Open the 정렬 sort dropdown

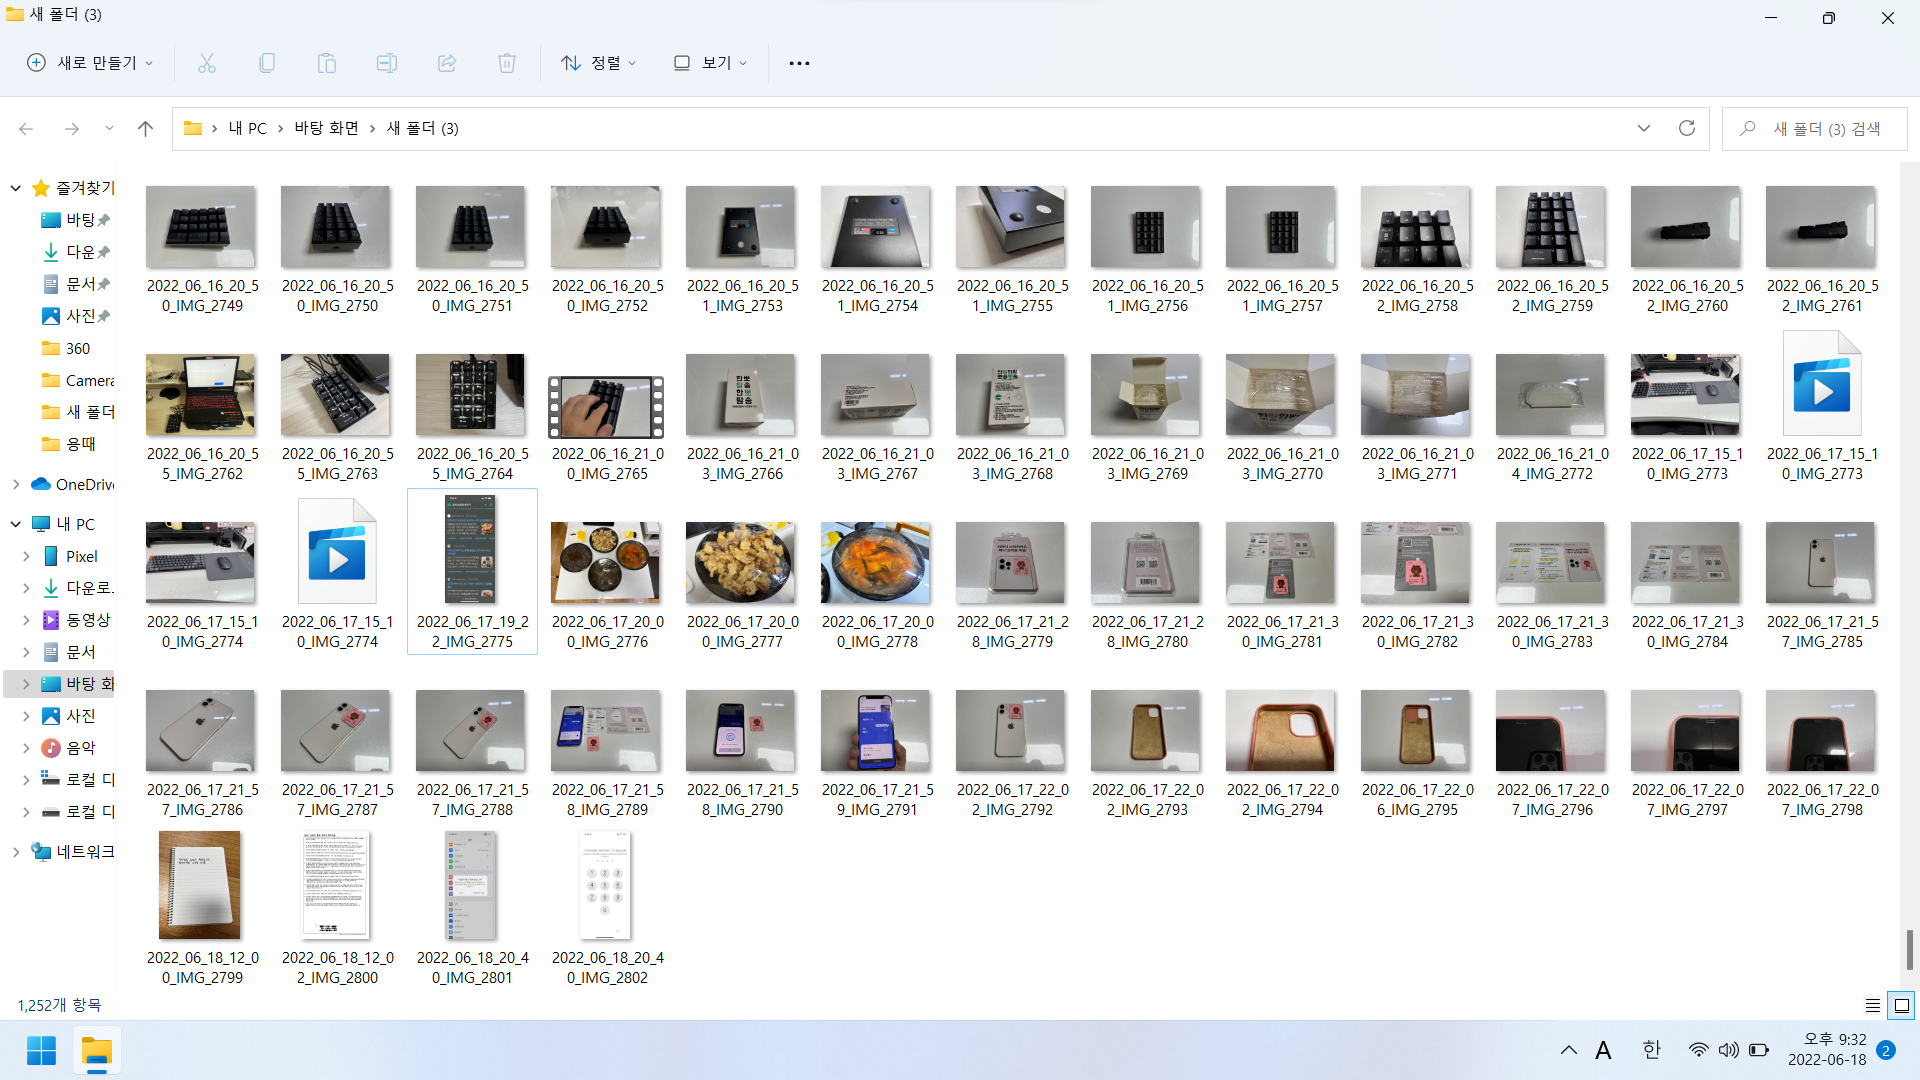point(598,63)
